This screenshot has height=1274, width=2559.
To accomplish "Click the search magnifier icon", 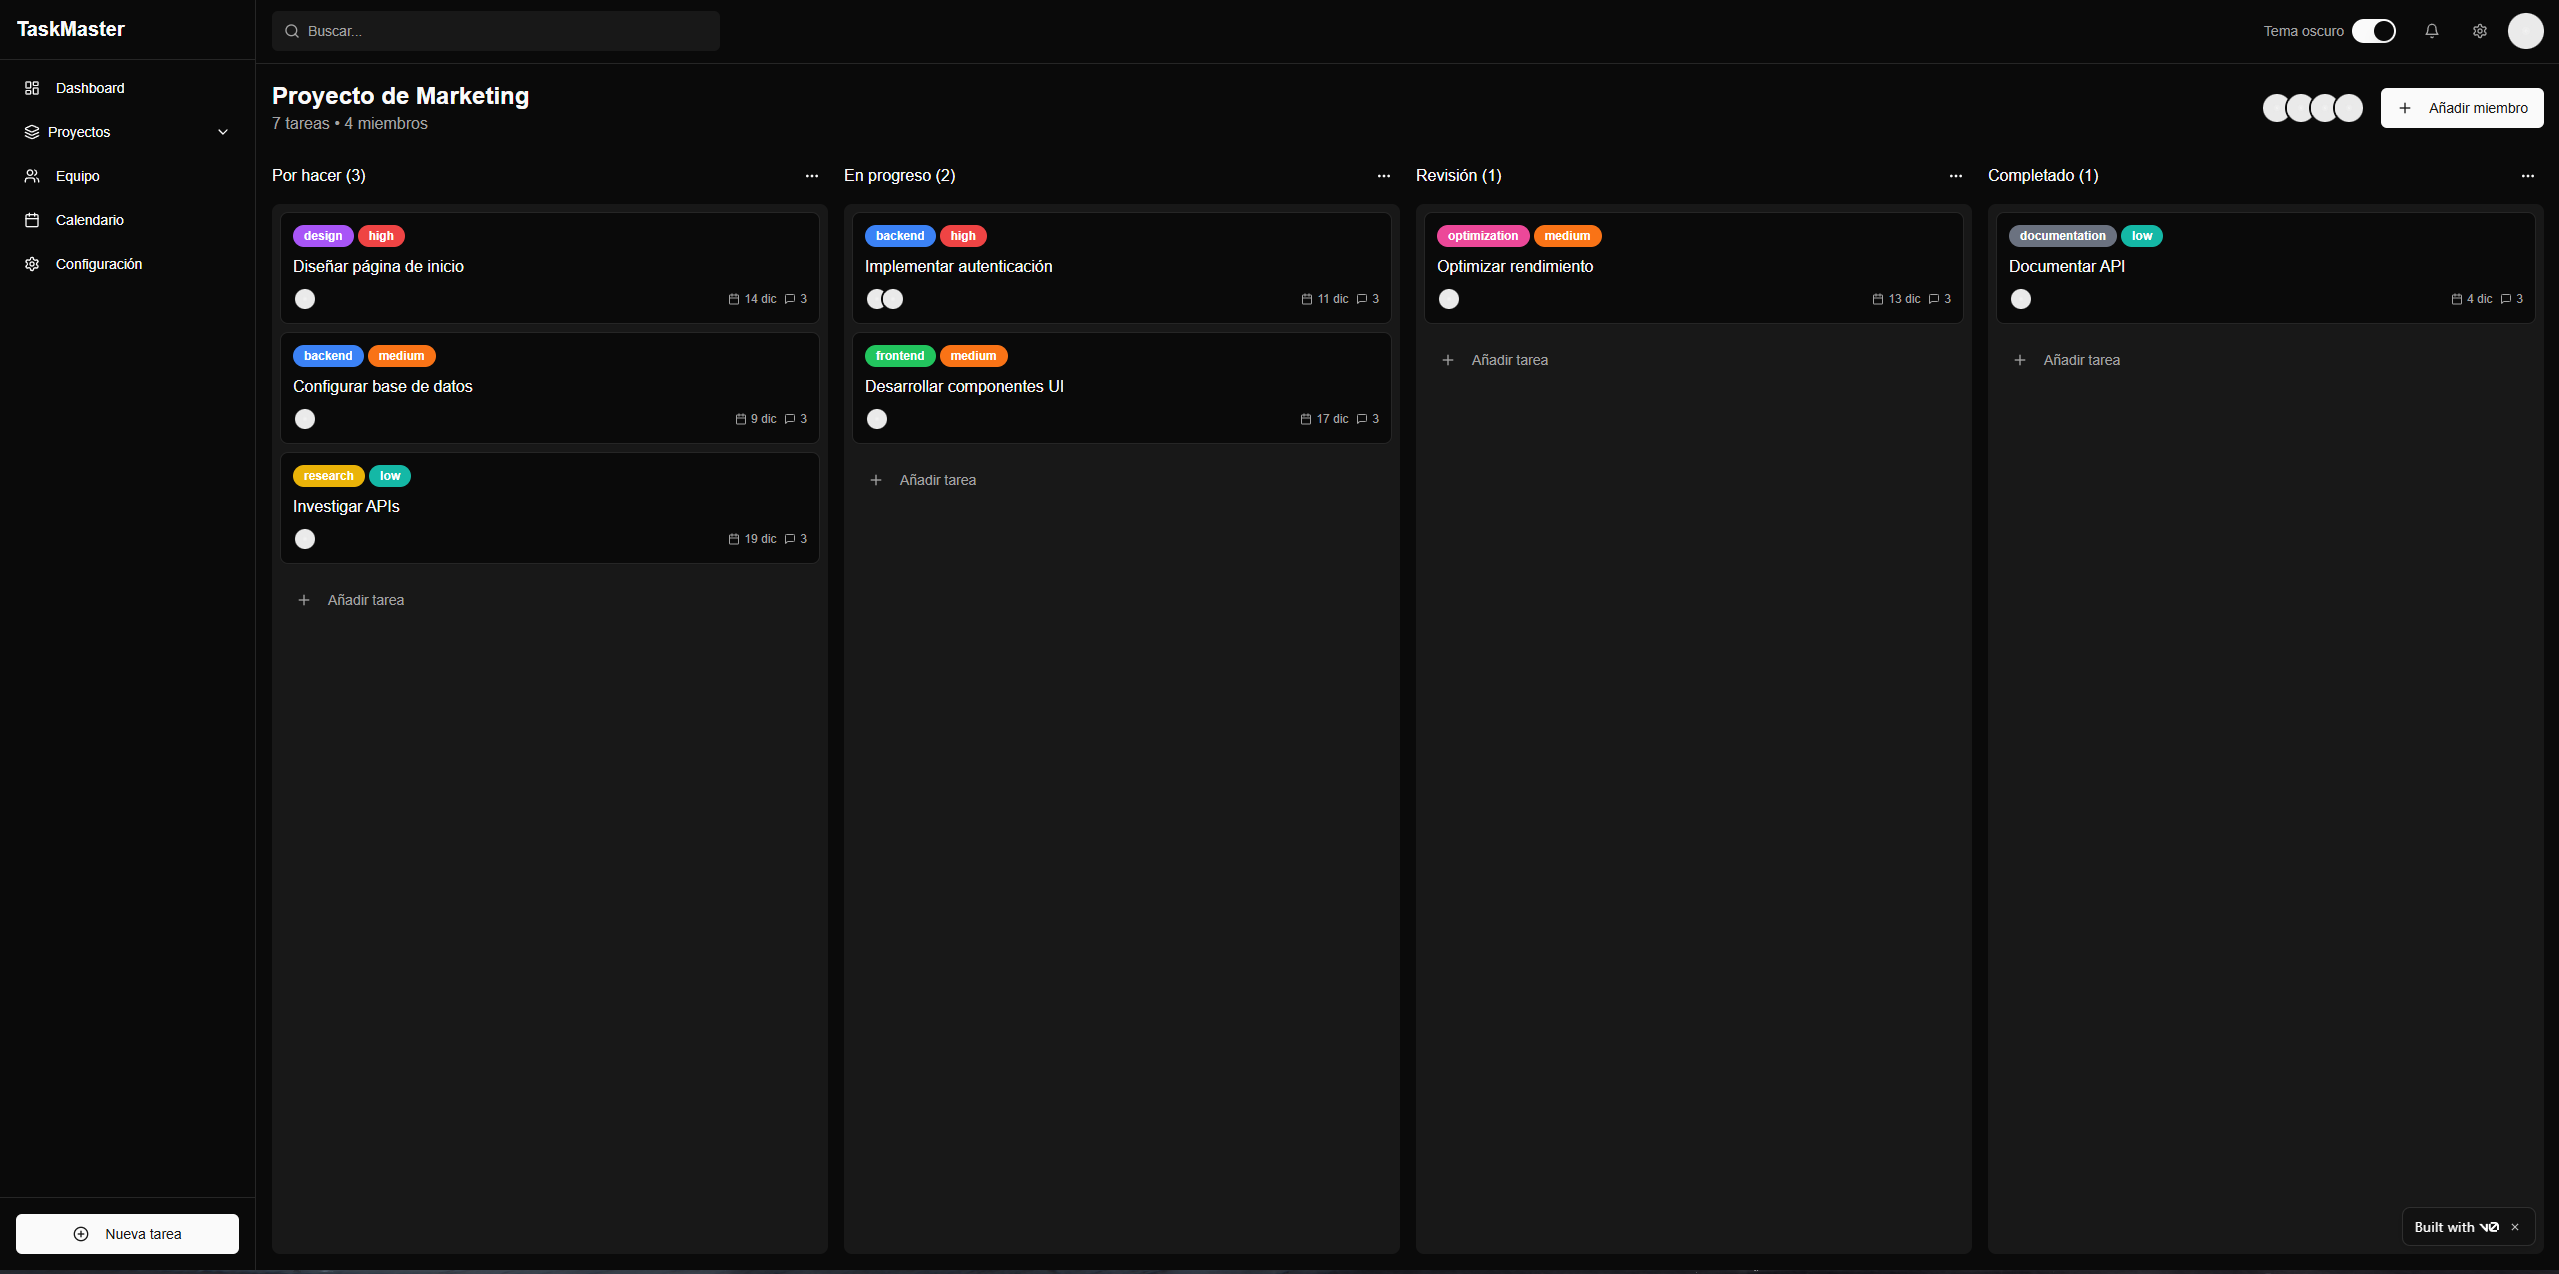I will pyautogui.click(x=292, y=31).
